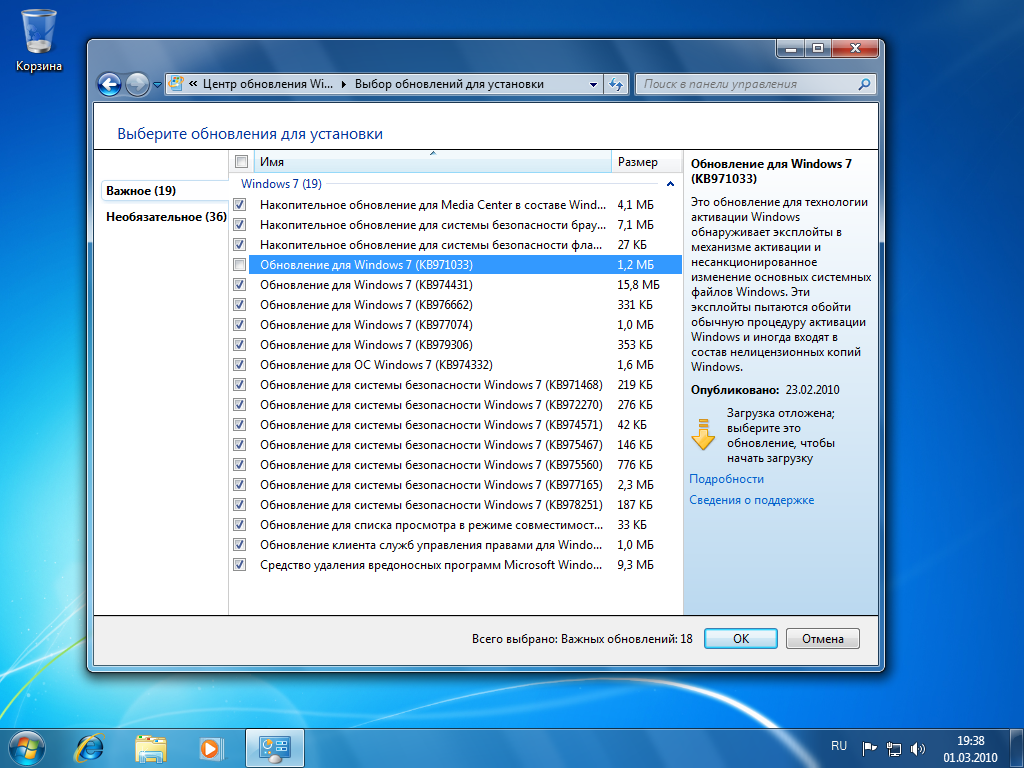Screen dimensions: 1024x768
Task: Select the KB977165 security update row
Action: click(456, 485)
